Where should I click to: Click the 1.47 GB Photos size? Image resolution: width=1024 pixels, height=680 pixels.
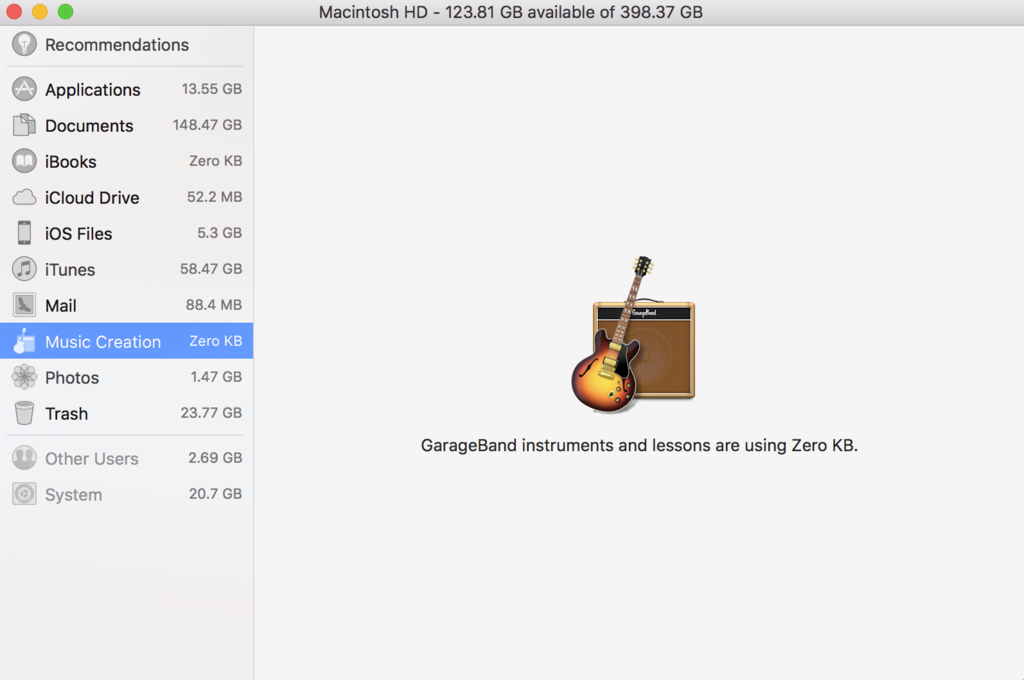[216, 376]
